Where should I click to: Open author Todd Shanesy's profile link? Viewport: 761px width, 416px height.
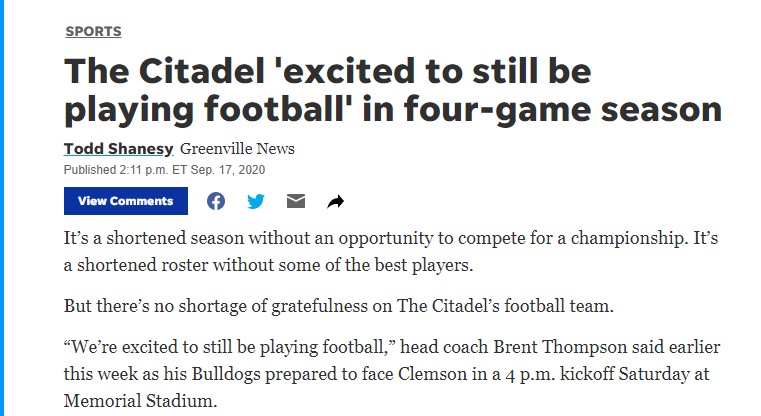pyautogui.click(x=118, y=149)
